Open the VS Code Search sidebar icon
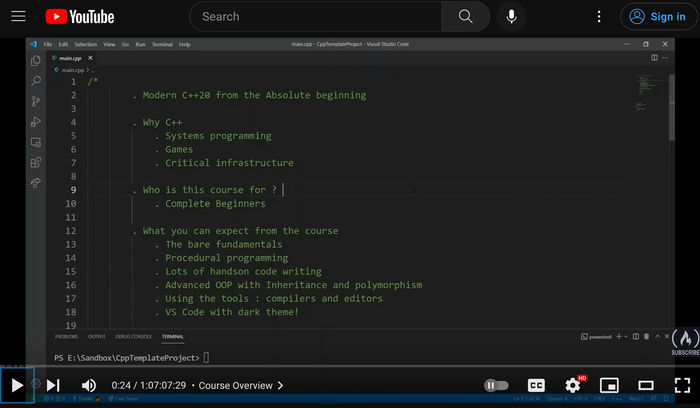Screen dimensions: 700x408 (36, 81)
